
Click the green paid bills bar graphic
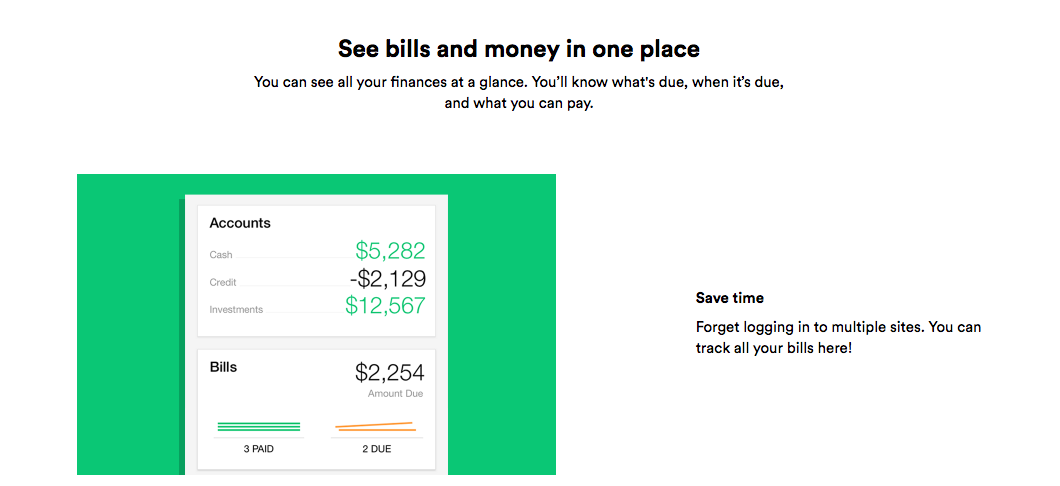259,427
